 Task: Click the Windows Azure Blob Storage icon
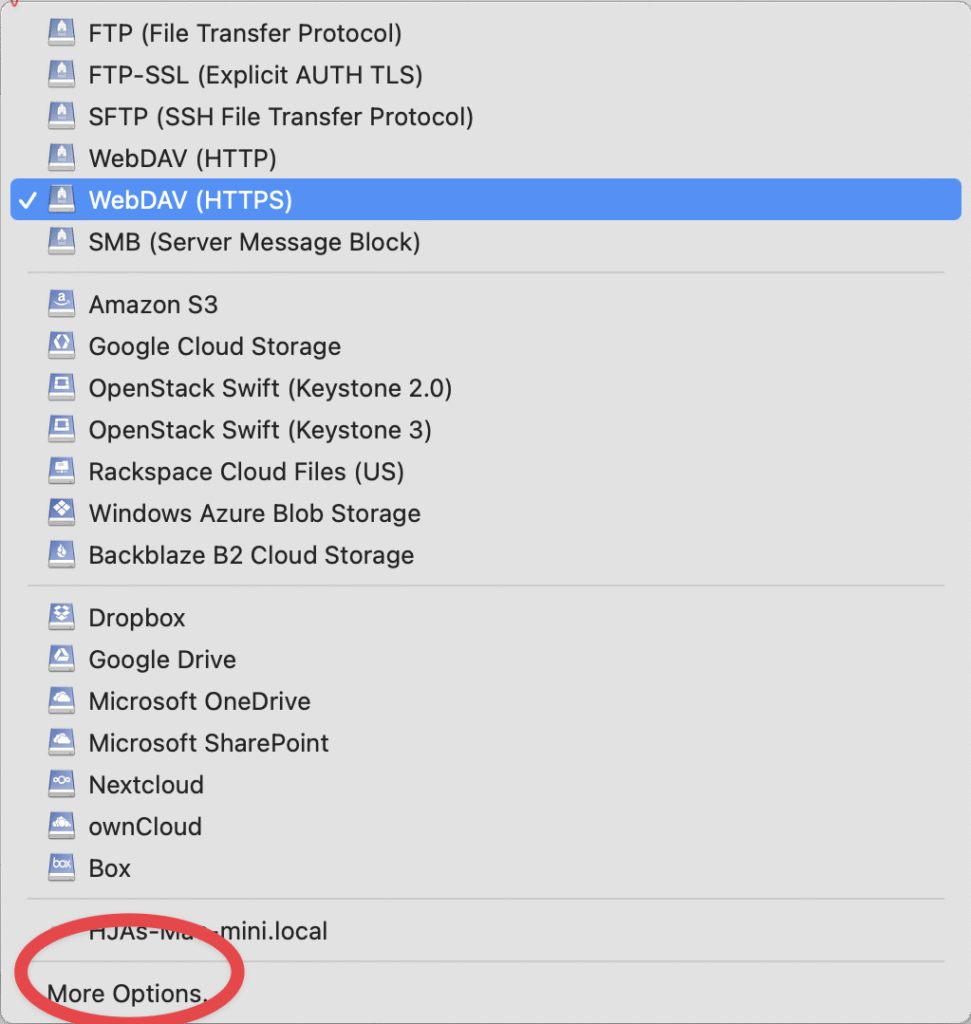(x=61, y=513)
